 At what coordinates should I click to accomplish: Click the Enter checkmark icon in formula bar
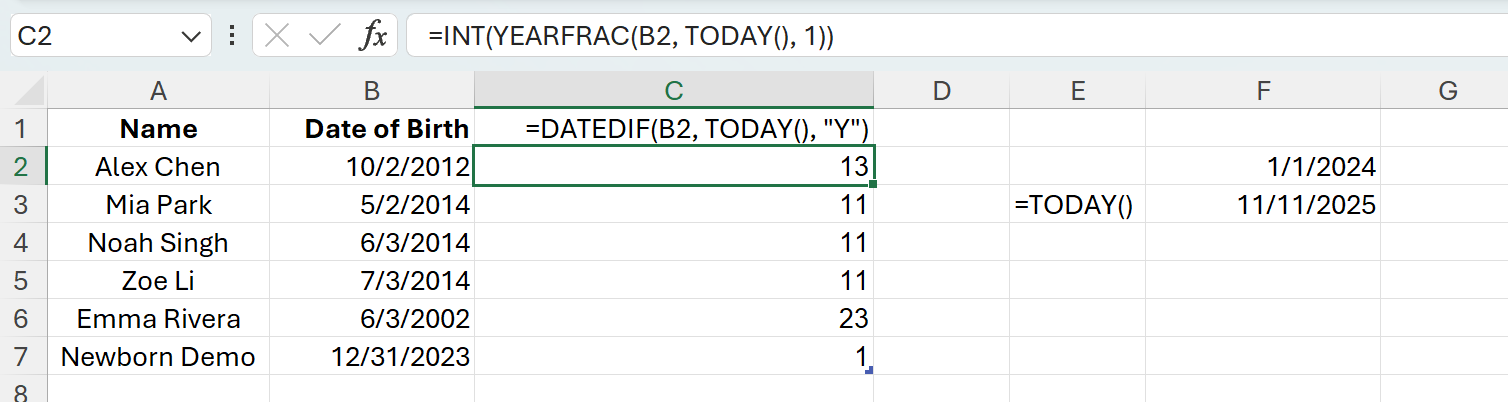[324, 37]
